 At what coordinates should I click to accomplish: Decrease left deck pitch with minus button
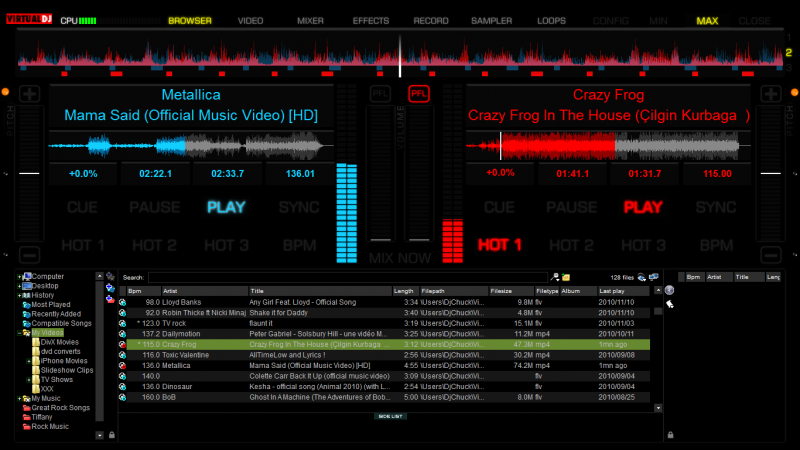pyautogui.click(x=29, y=255)
